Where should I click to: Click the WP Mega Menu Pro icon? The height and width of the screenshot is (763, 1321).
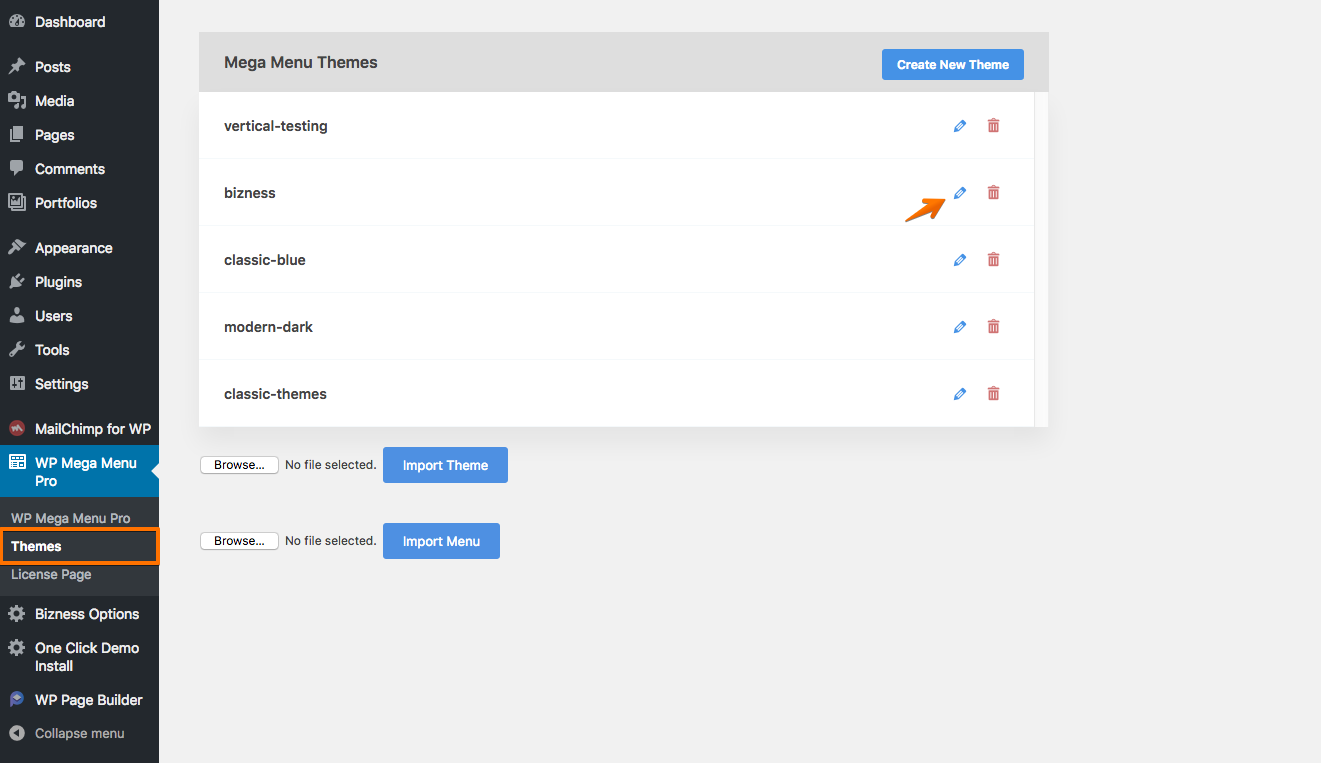(17, 462)
